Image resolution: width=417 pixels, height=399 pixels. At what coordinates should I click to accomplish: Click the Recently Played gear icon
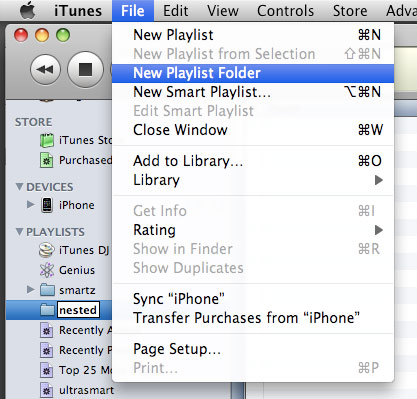coord(46,351)
